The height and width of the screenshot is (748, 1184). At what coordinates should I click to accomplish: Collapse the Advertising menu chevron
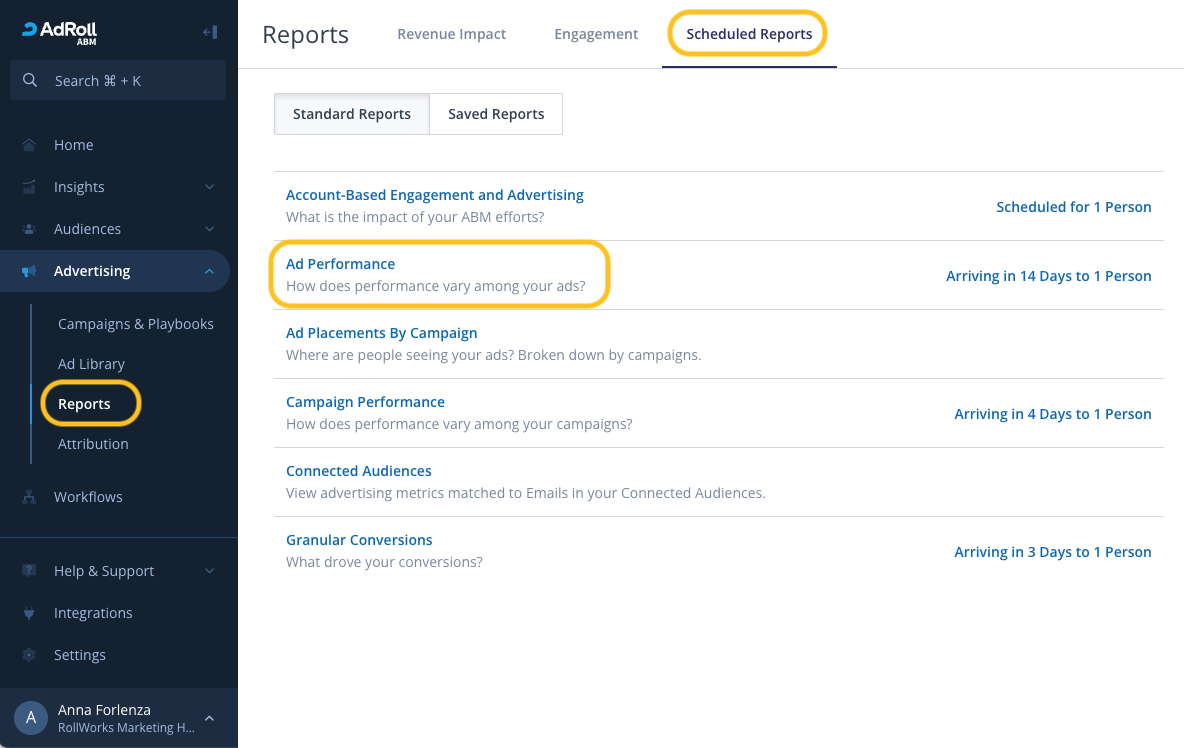(x=209, y=271)
